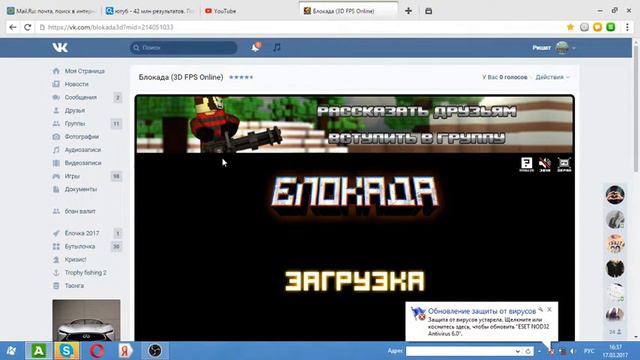
Task: Expand the user profile menu arrow
Action: pos(574,48)
